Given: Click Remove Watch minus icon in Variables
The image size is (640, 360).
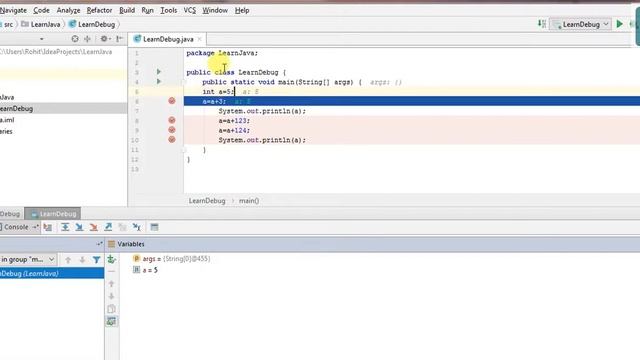Looking at the screenshot, I should [x=111, y=271].
